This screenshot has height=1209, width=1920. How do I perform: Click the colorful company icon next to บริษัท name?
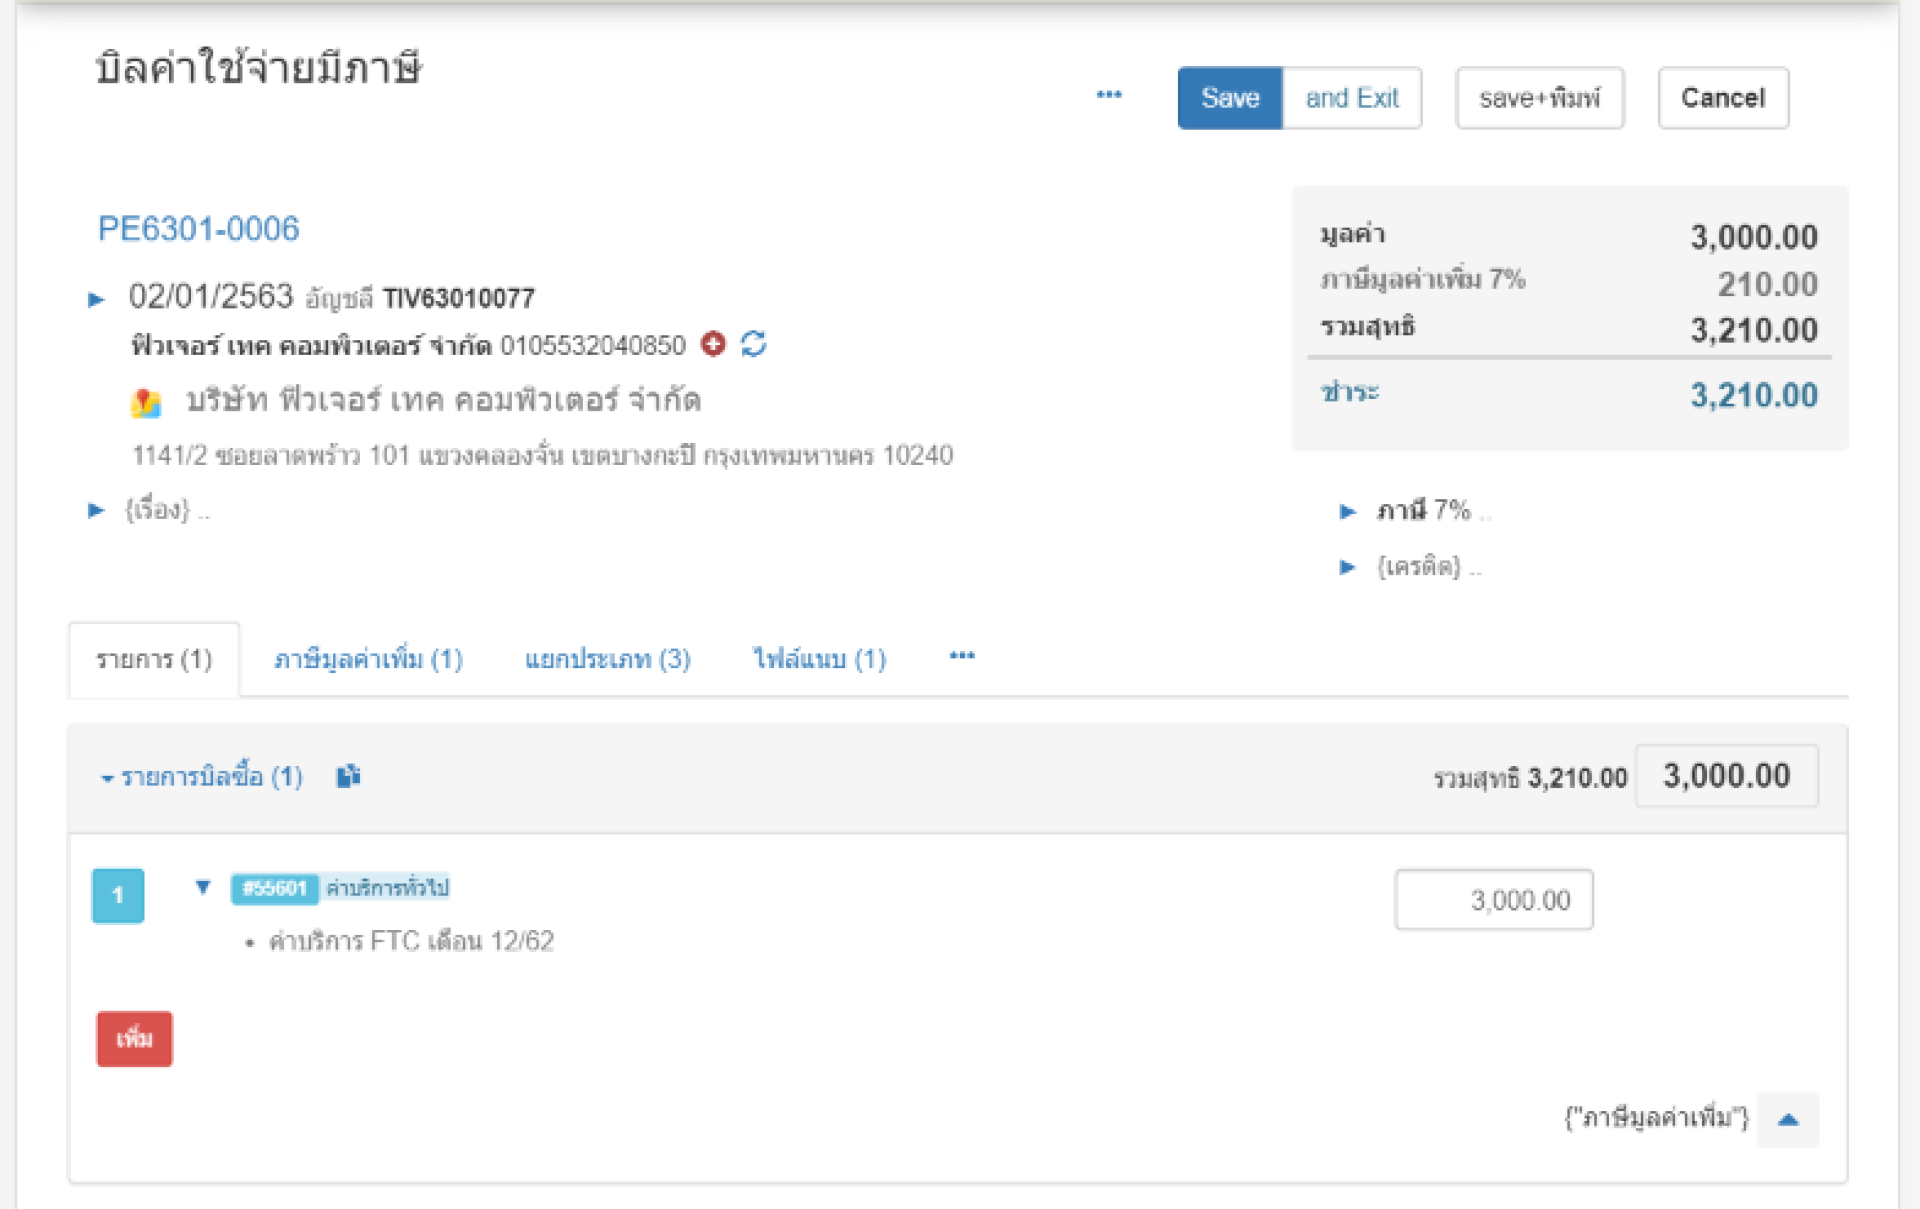point(146,402)
